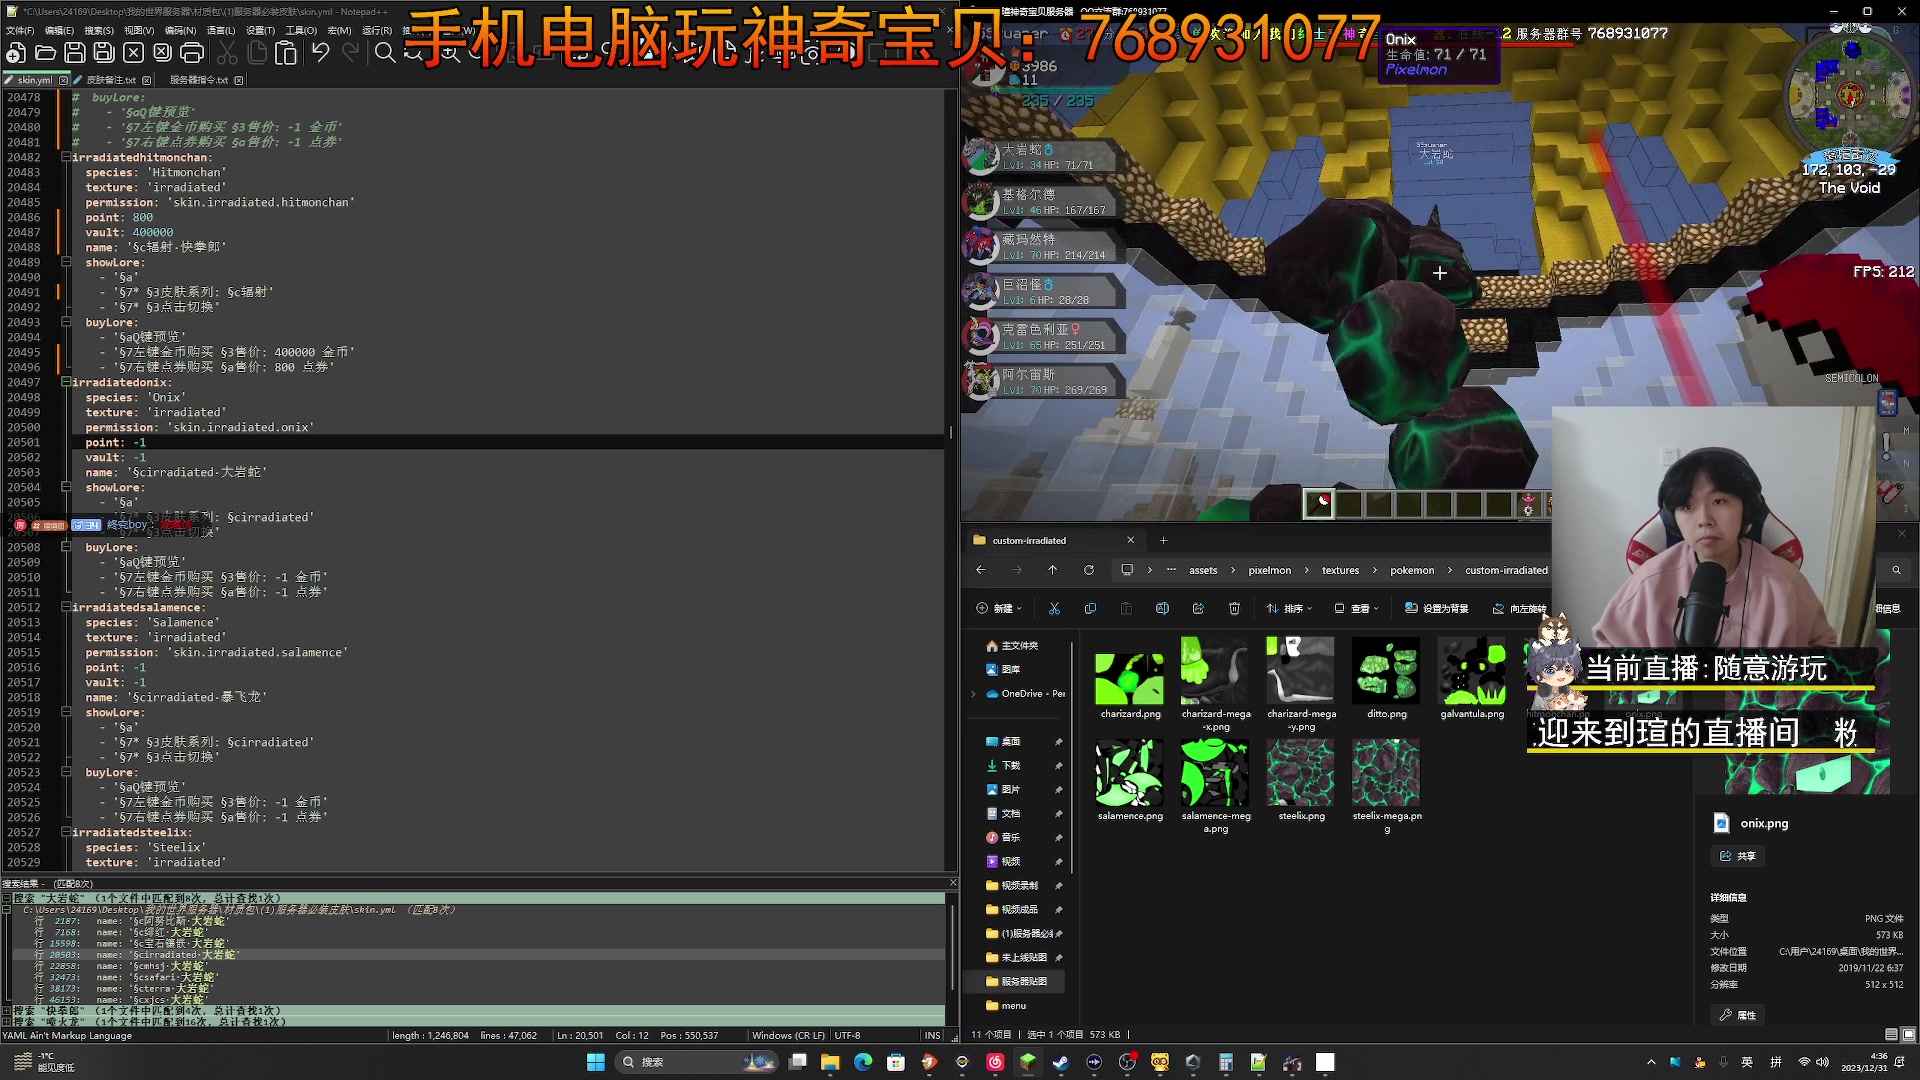This screenshot has height=1080, width=1920.
Task: Collapse the irradiatedsteelix block fold marker
Action: [x=65, y=832]
